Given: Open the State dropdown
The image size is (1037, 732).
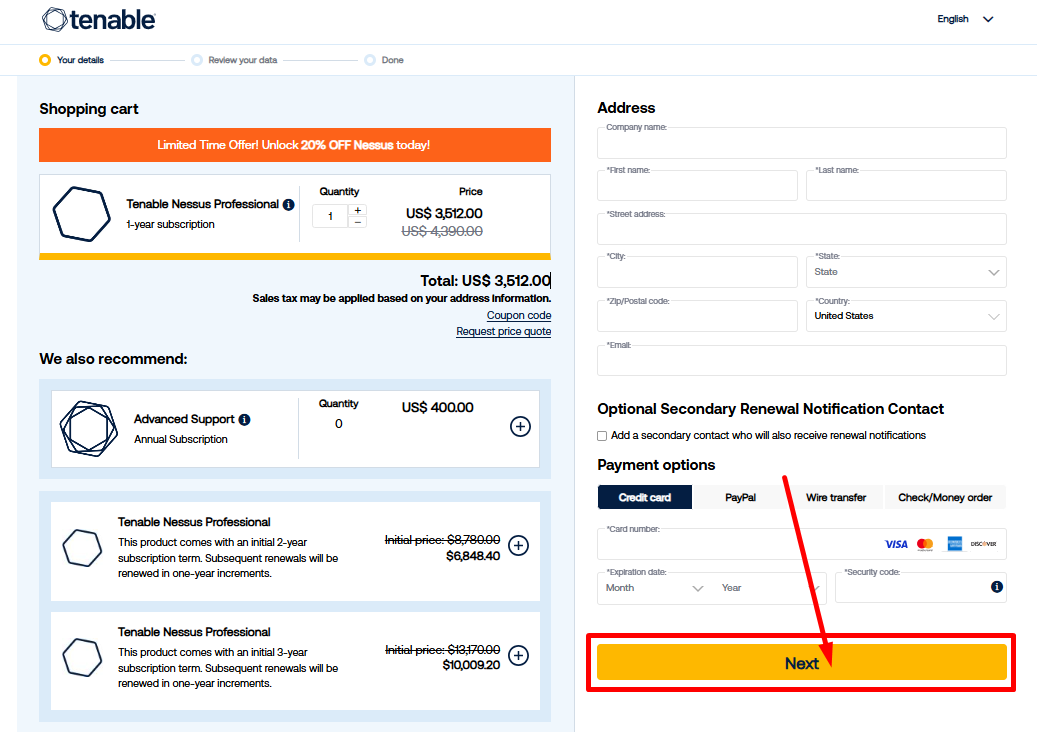Looking at the screenshot, I should tap(905, 272).
